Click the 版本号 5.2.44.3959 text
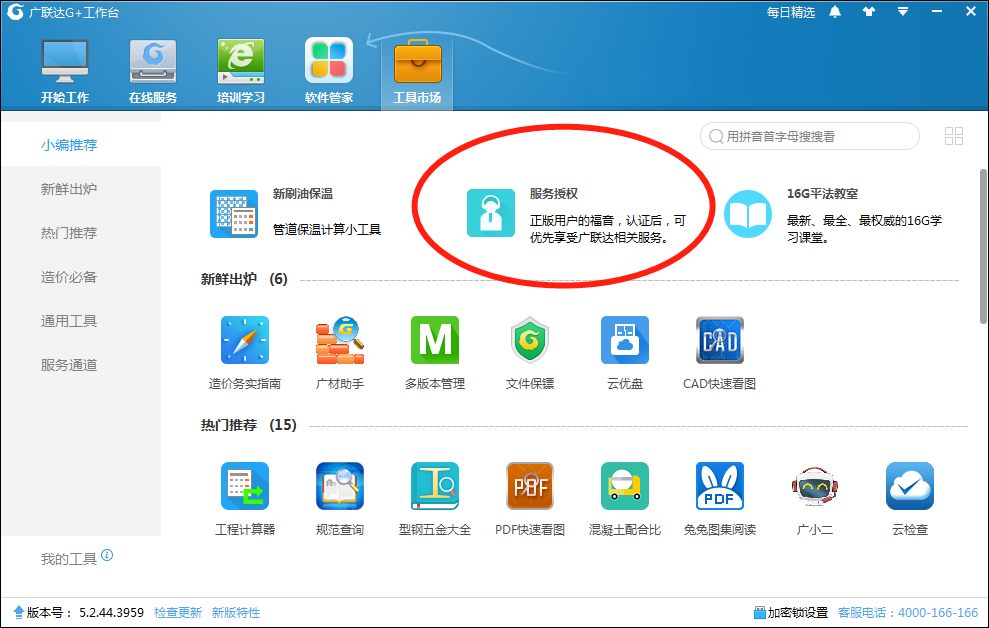Screen dimensions: 989x628 tap(85, 613)
